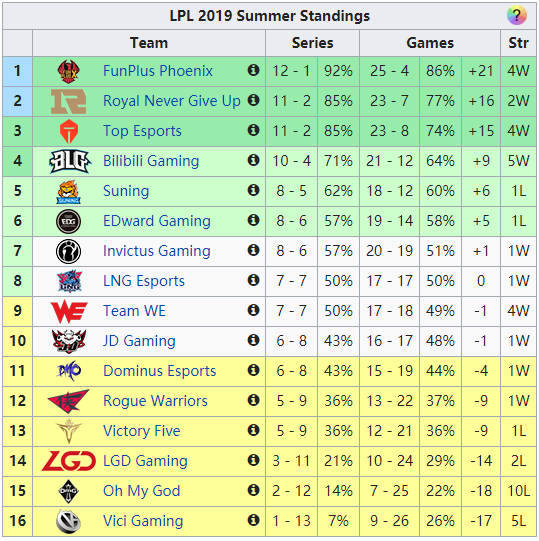Follow the Rogue Warriors link
Viewport: 539px width, 541px height.
click(155, 401)
